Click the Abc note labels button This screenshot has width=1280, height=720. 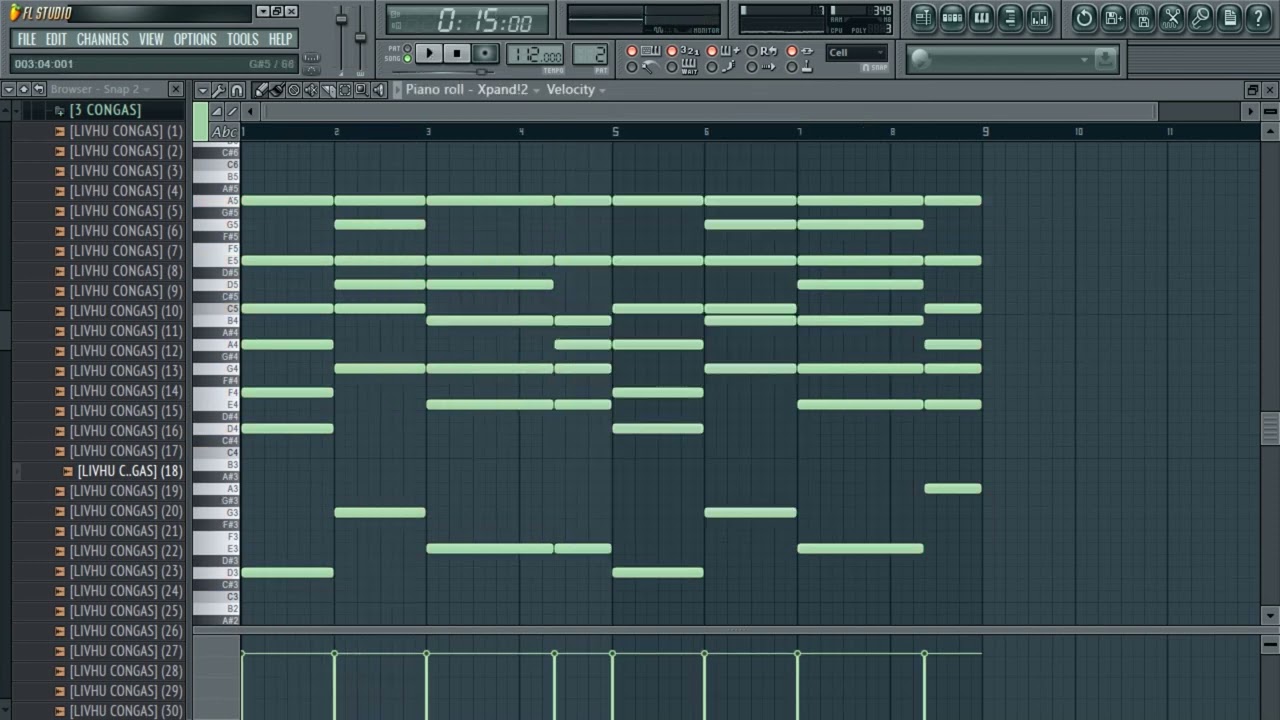coord(225,131)
